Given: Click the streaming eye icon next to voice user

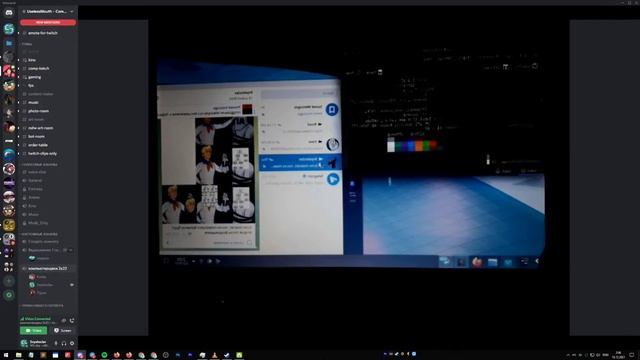Looking at the screenshot, I should pos(72,285).
